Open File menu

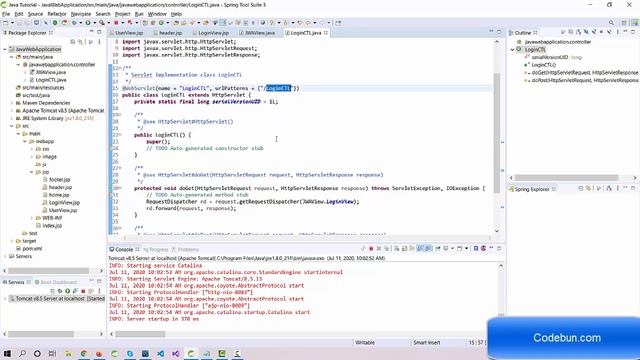click(6, 14)
